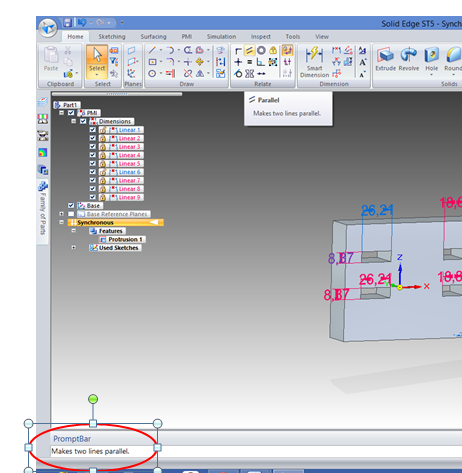Activate the Select arrow tool
The height and width of the screenshot is (473, 462).
click(97, 55)
